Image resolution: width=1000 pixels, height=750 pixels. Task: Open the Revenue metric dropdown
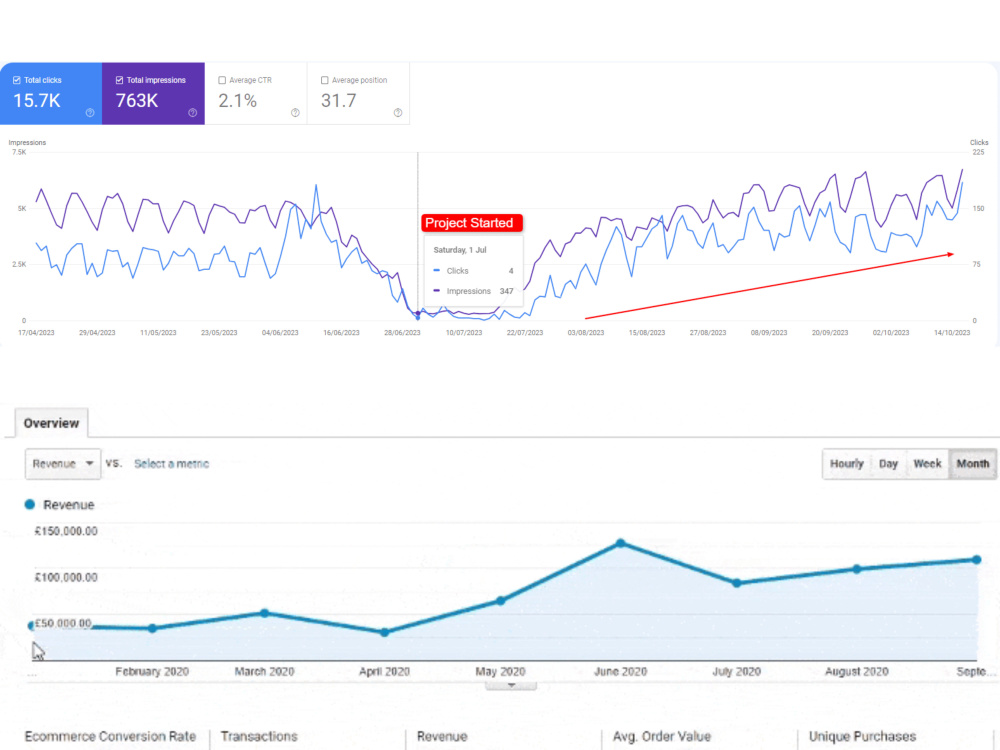62,464
